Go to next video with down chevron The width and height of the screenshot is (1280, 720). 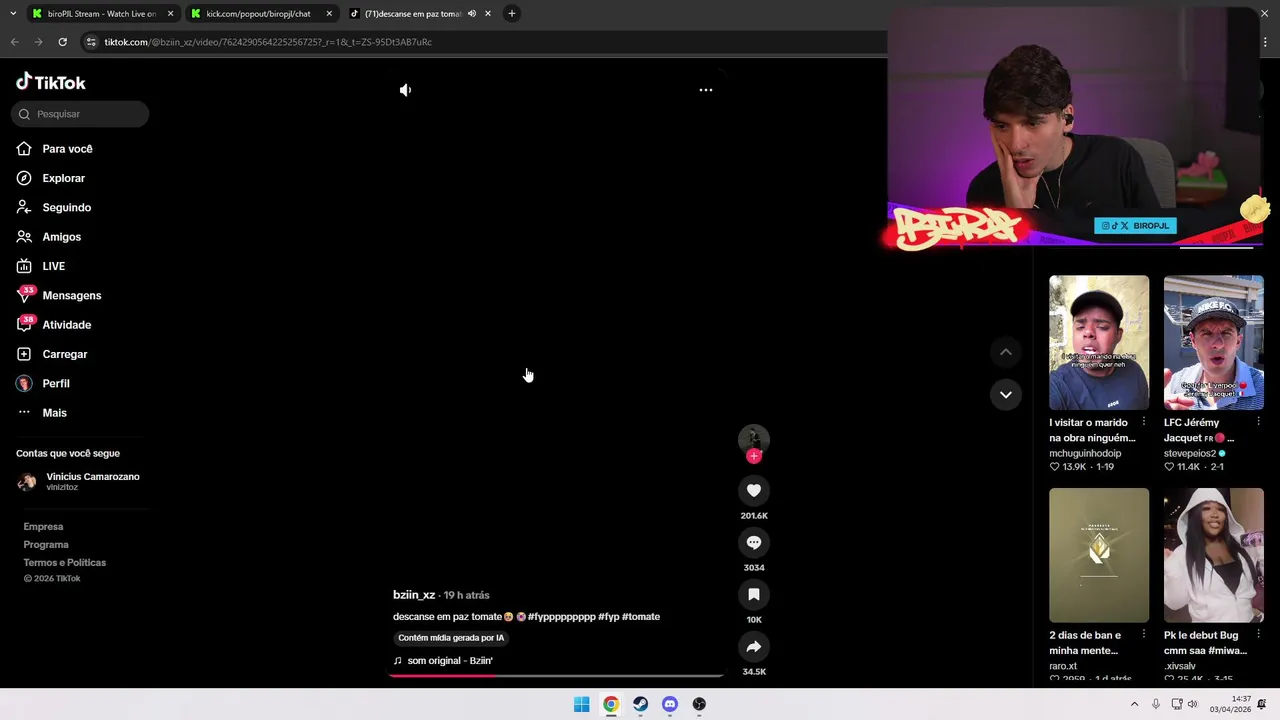(1006, 394)
